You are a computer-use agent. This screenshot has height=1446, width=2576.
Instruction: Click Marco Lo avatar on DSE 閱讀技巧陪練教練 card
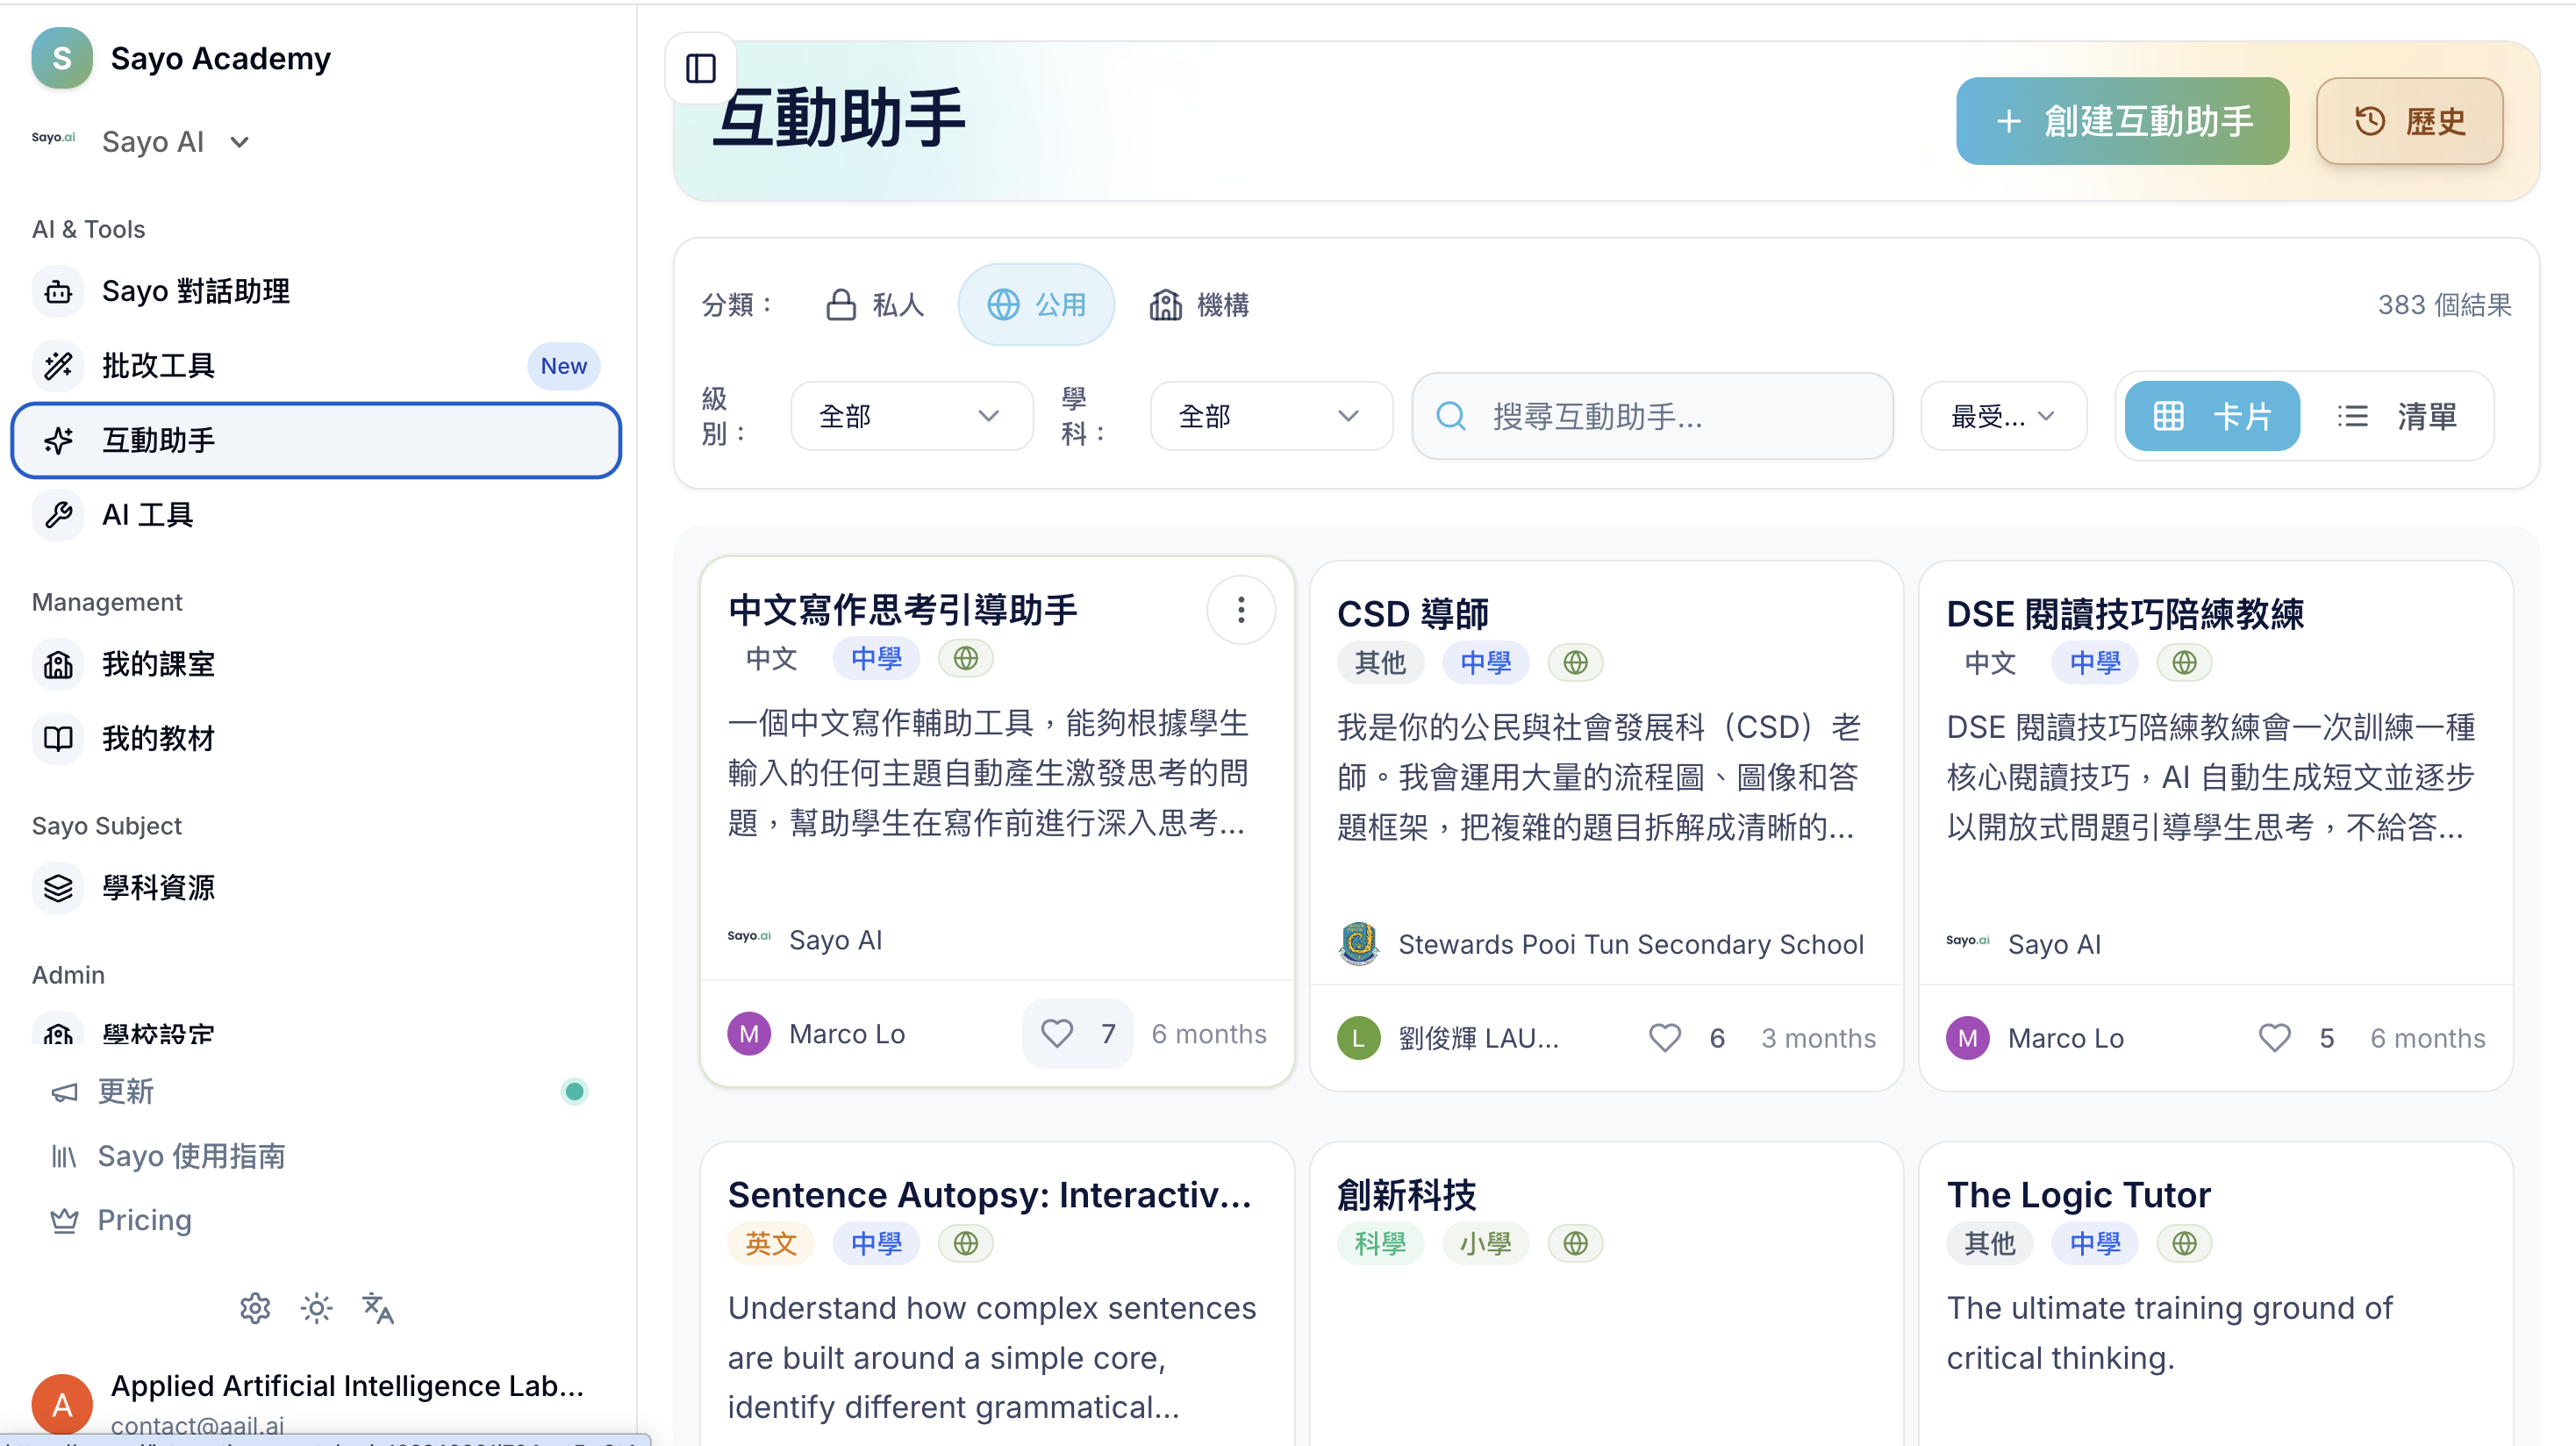click(x=1967, y=1038)
